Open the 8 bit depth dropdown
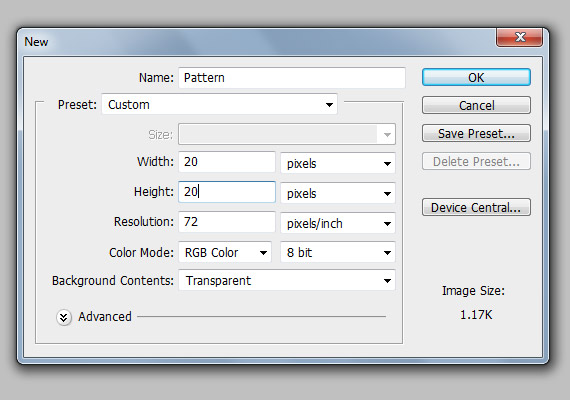 click(338, 252)
